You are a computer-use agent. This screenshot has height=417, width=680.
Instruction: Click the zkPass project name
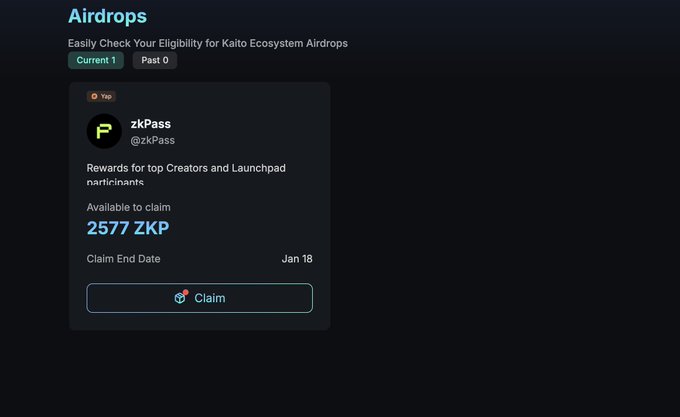pyautogui.click(x=151, y=124)
